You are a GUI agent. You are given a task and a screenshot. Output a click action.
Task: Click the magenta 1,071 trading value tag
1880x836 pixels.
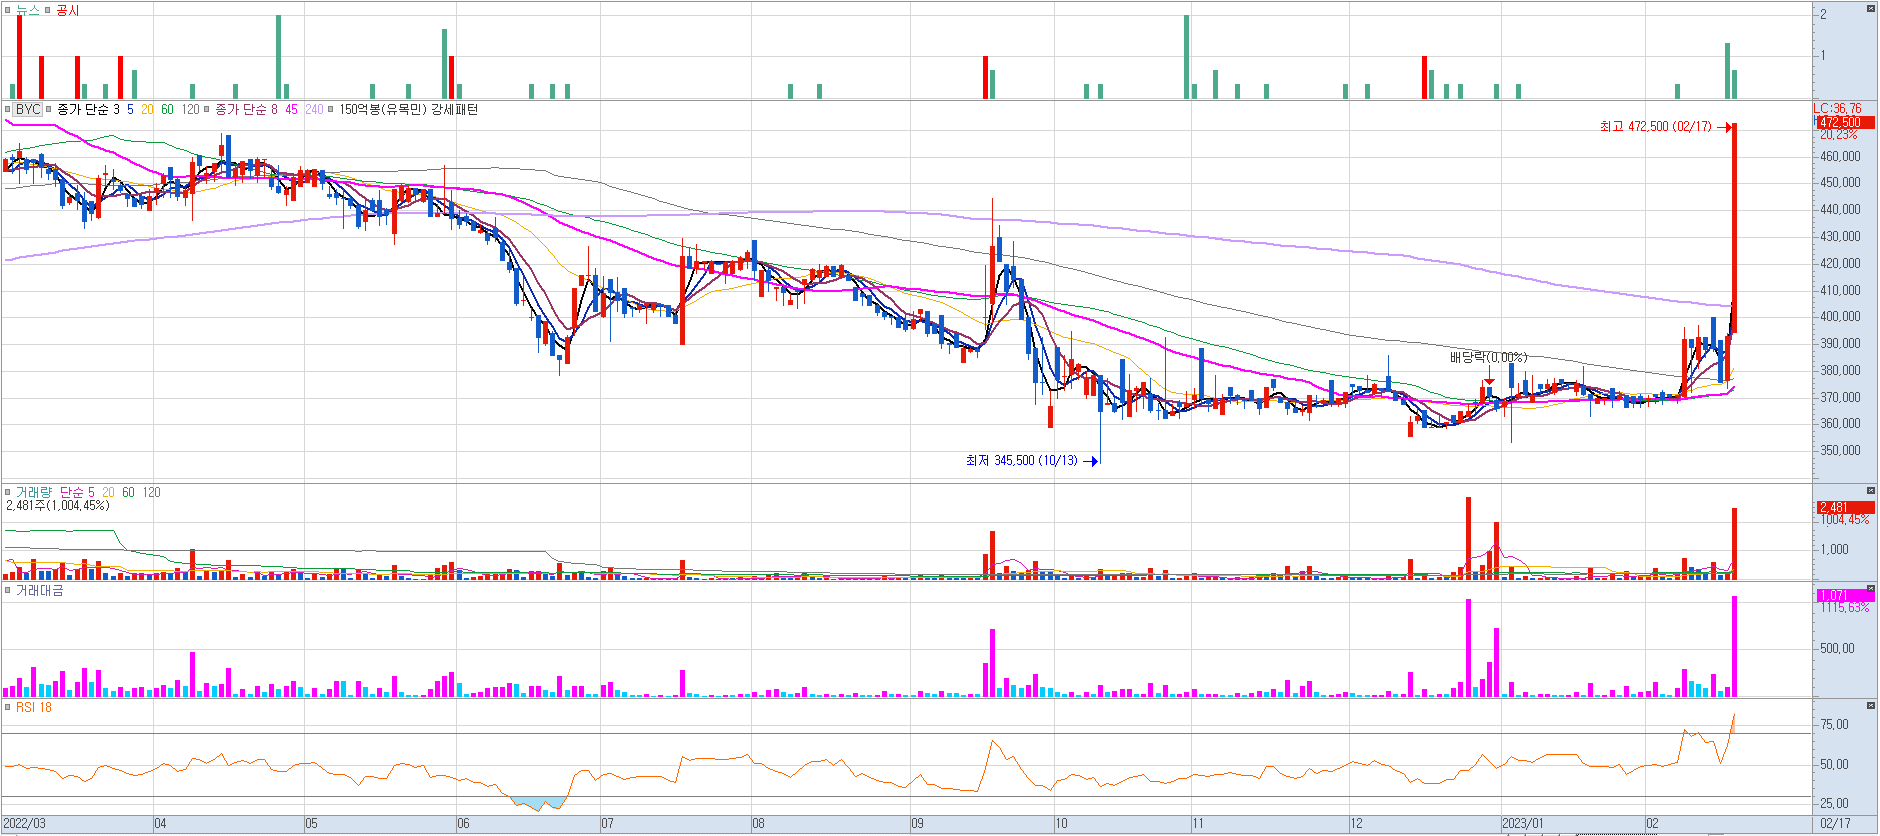coord(1844,595)
